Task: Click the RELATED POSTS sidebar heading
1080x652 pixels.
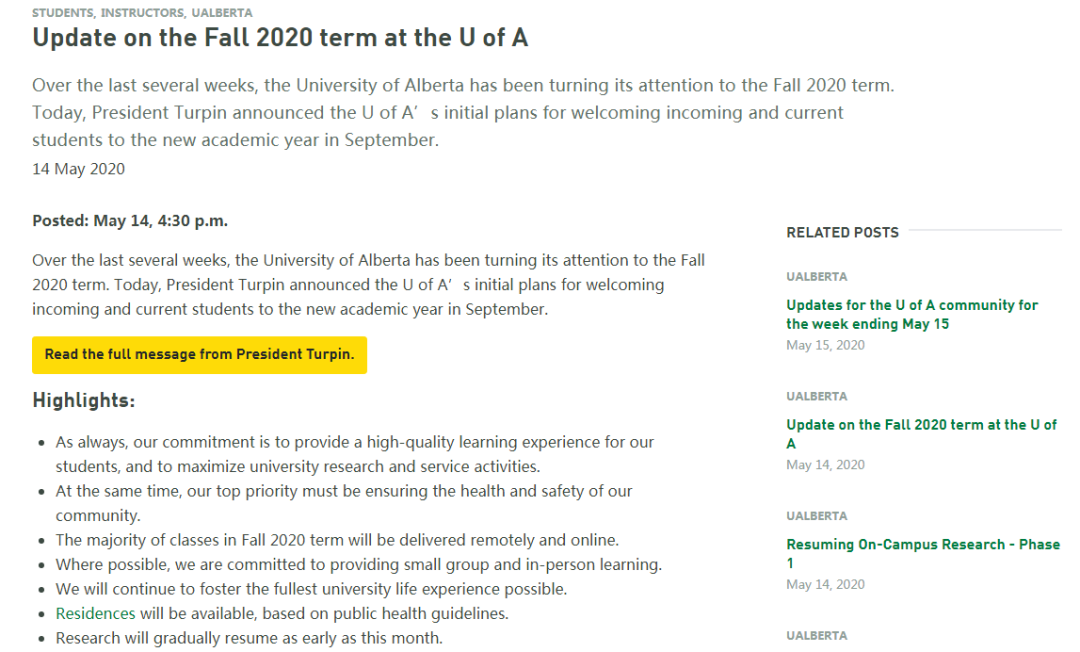Action: coord(842,233)
